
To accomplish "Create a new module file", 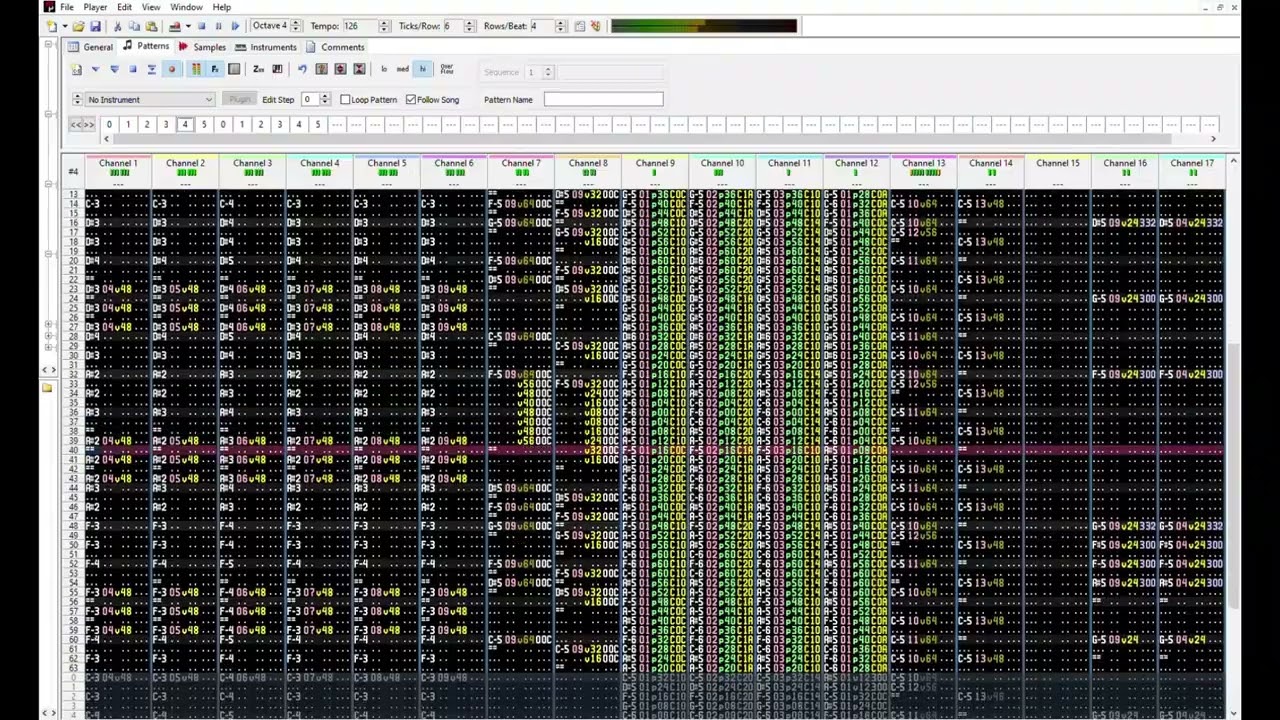I will click(x=51, y=26).
